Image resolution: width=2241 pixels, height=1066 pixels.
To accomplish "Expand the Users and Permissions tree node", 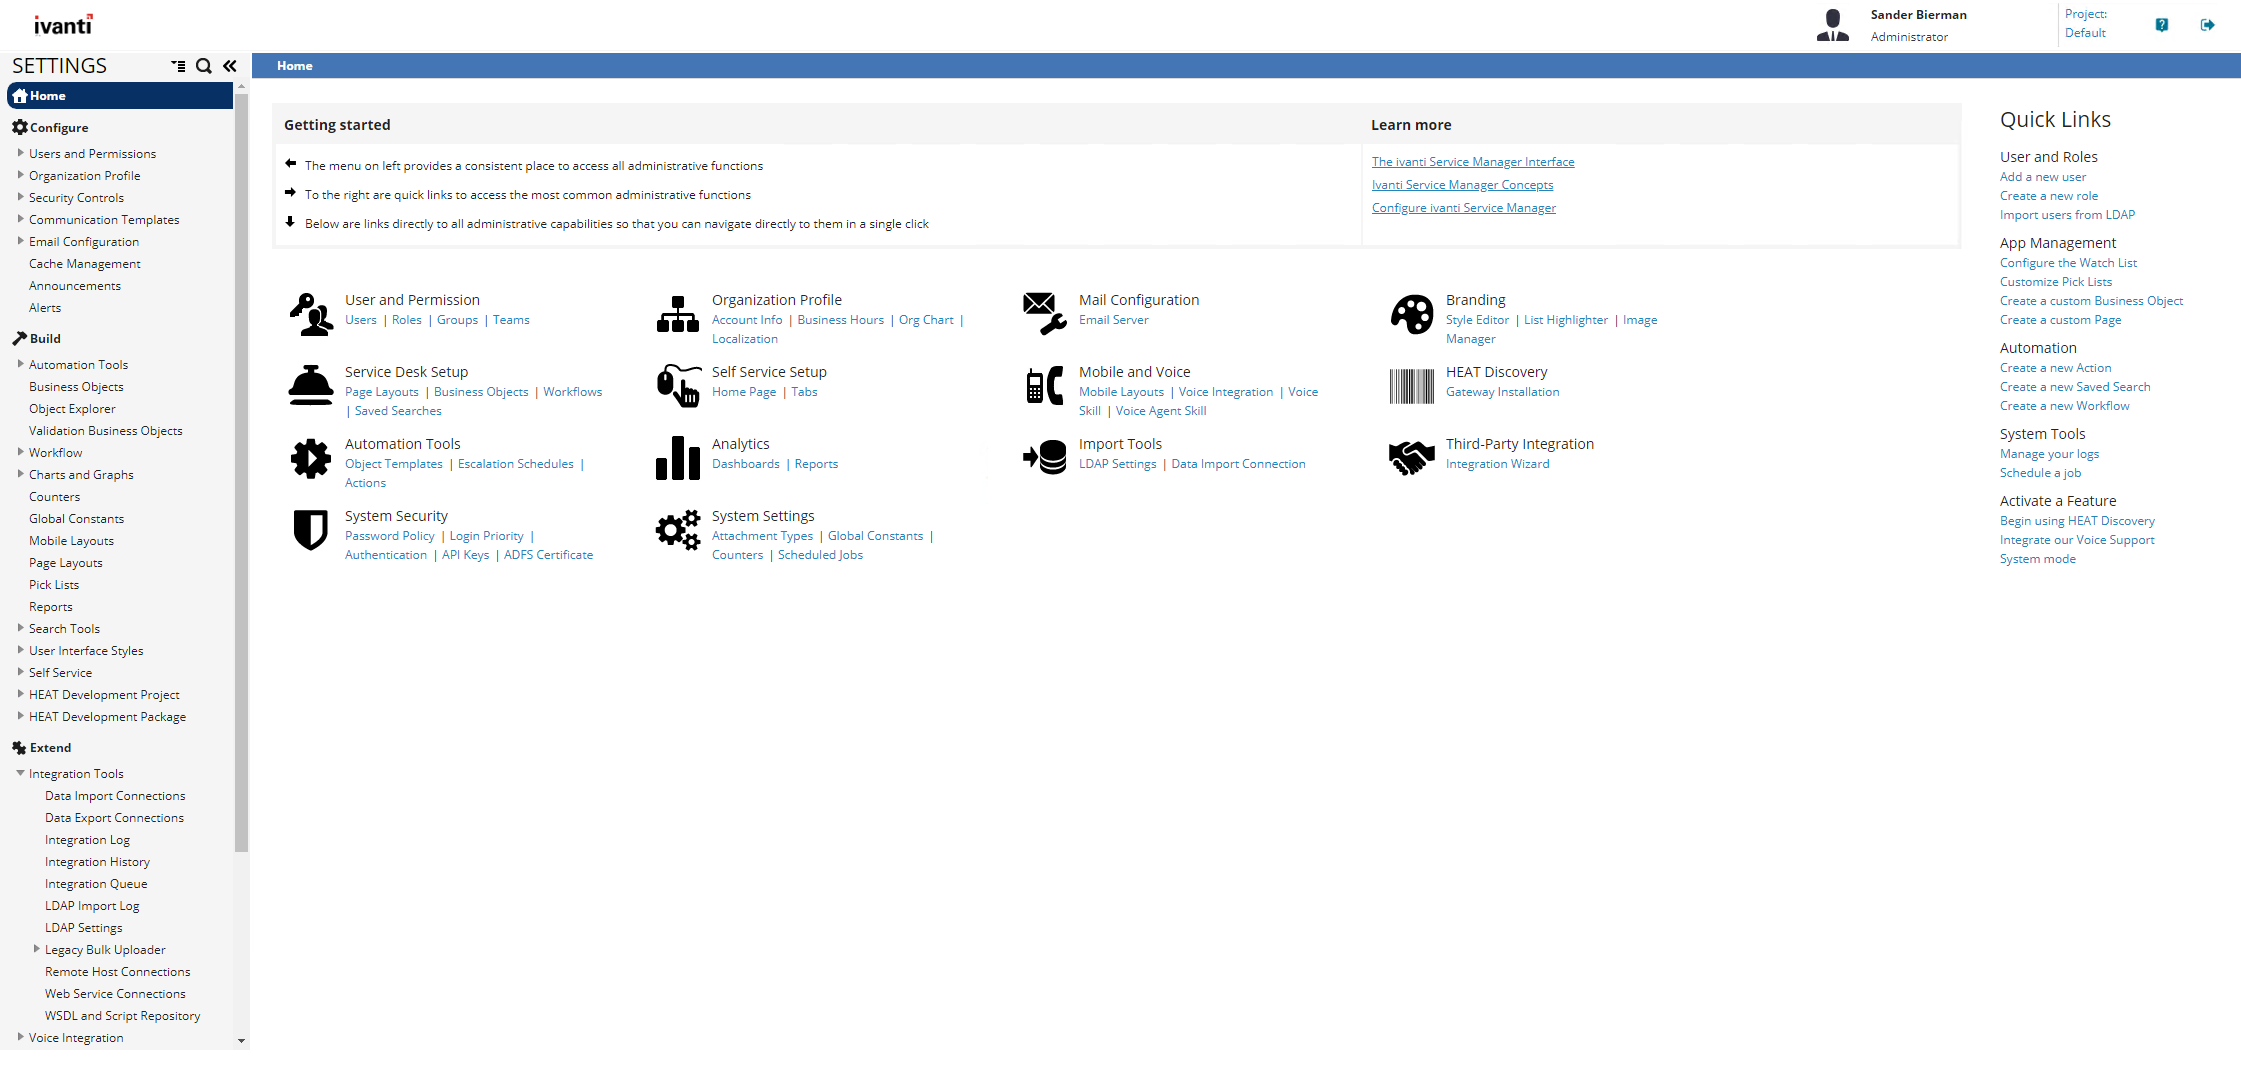I will point(20,153).
